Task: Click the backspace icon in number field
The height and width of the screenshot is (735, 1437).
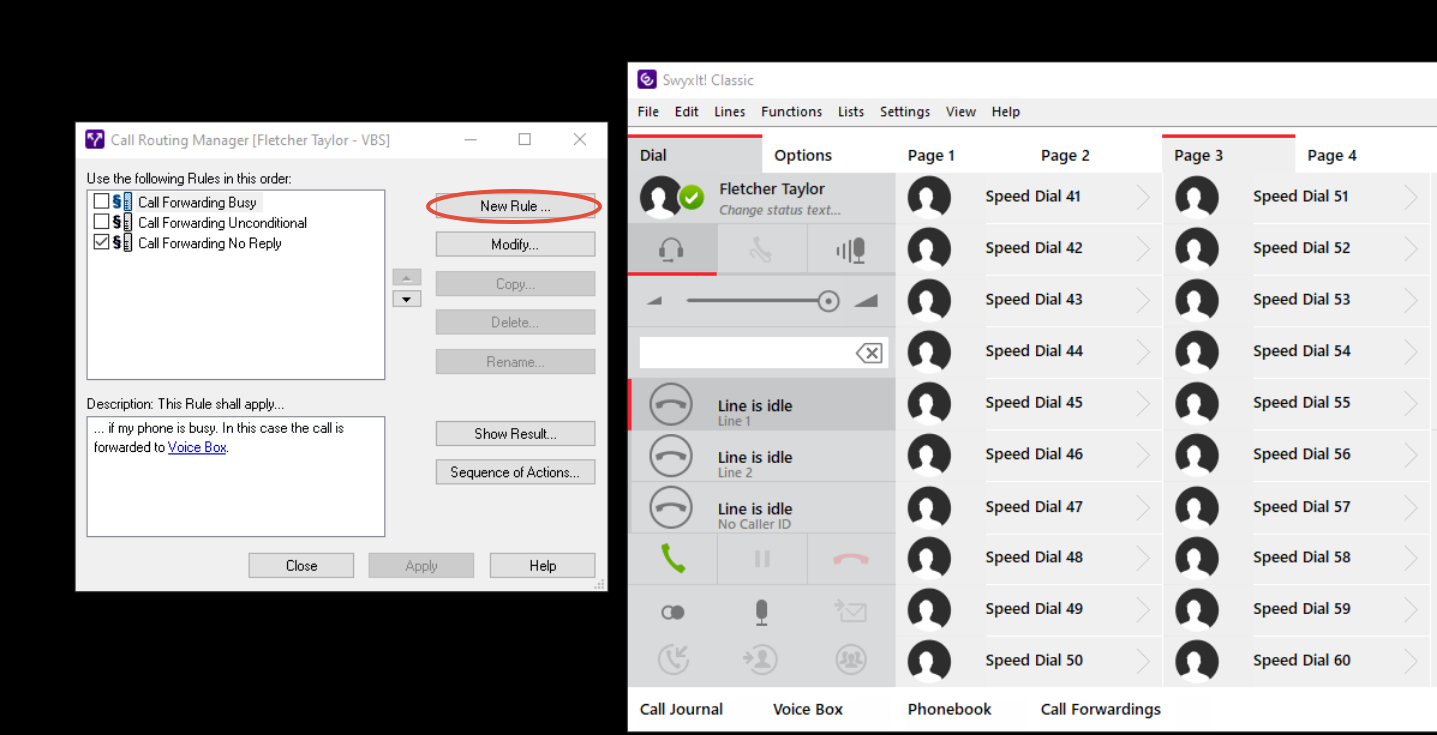Action: click(869, 352)
